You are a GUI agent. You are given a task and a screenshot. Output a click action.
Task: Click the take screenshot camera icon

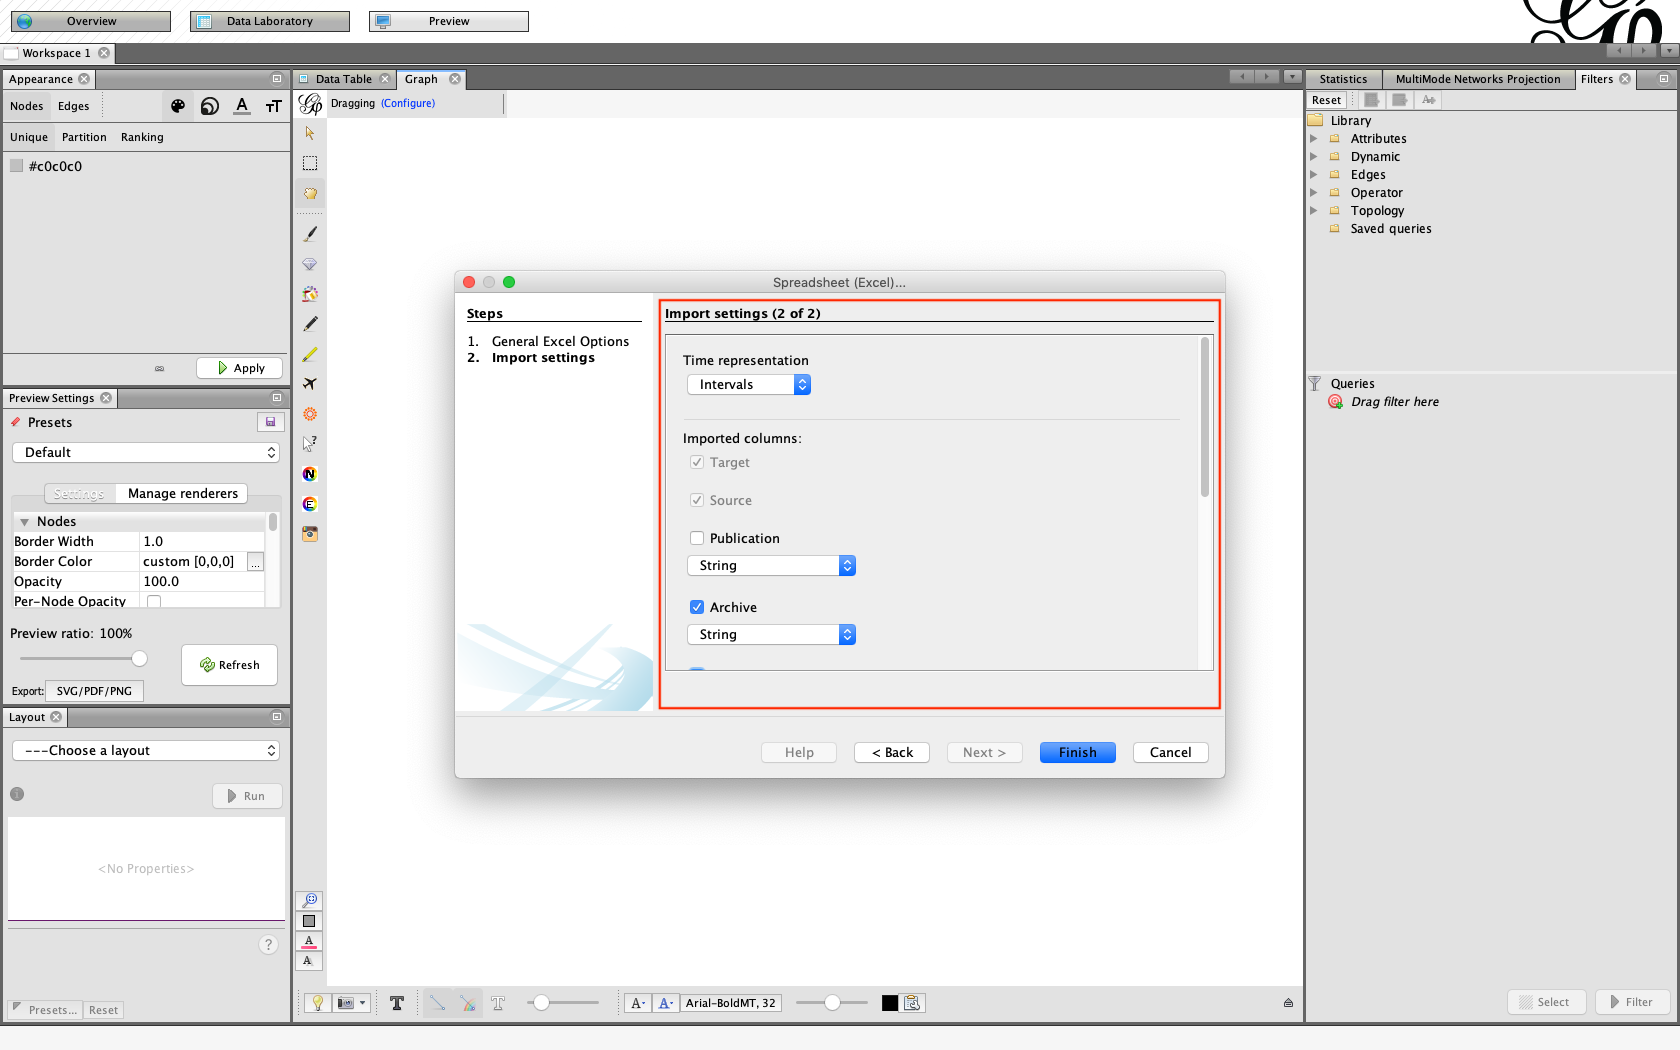(x=346, y=1003)
